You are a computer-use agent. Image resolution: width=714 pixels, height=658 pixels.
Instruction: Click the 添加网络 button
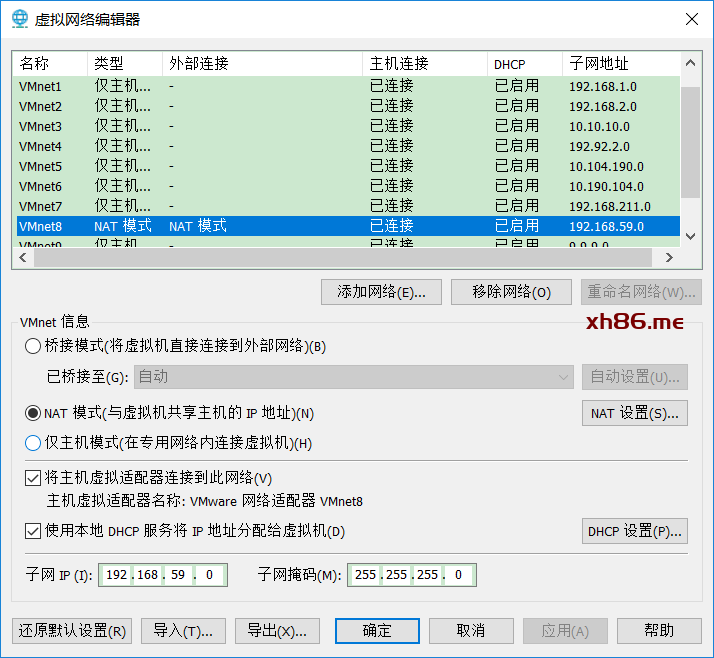[381, 292]
